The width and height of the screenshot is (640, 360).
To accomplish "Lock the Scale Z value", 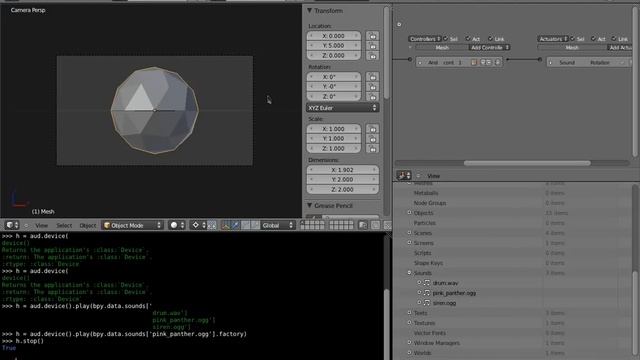I will click(372, 149).
